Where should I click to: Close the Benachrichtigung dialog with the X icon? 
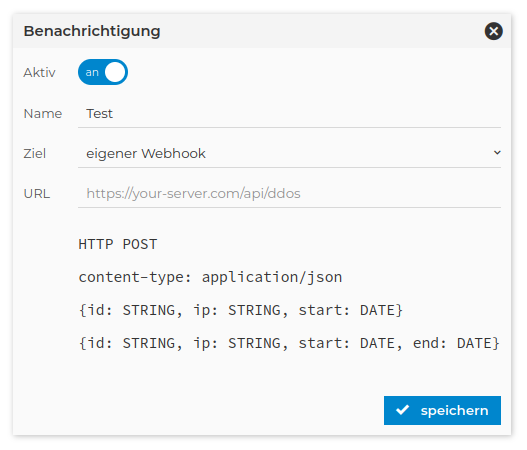pyautogui.click(x=493, y=31)
